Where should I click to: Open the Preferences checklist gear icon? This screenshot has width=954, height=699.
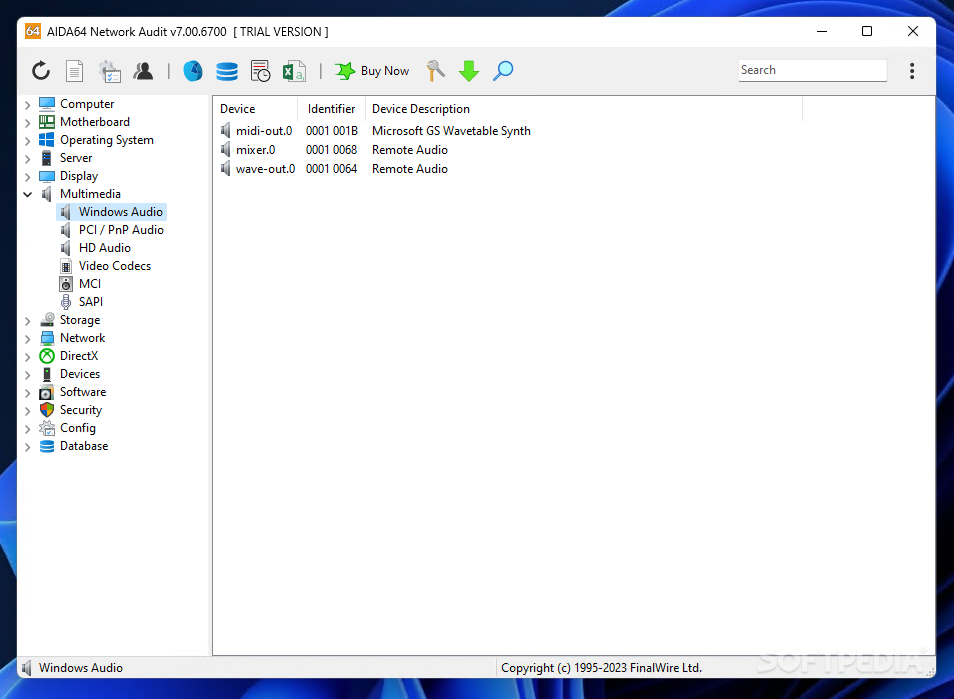110,71
